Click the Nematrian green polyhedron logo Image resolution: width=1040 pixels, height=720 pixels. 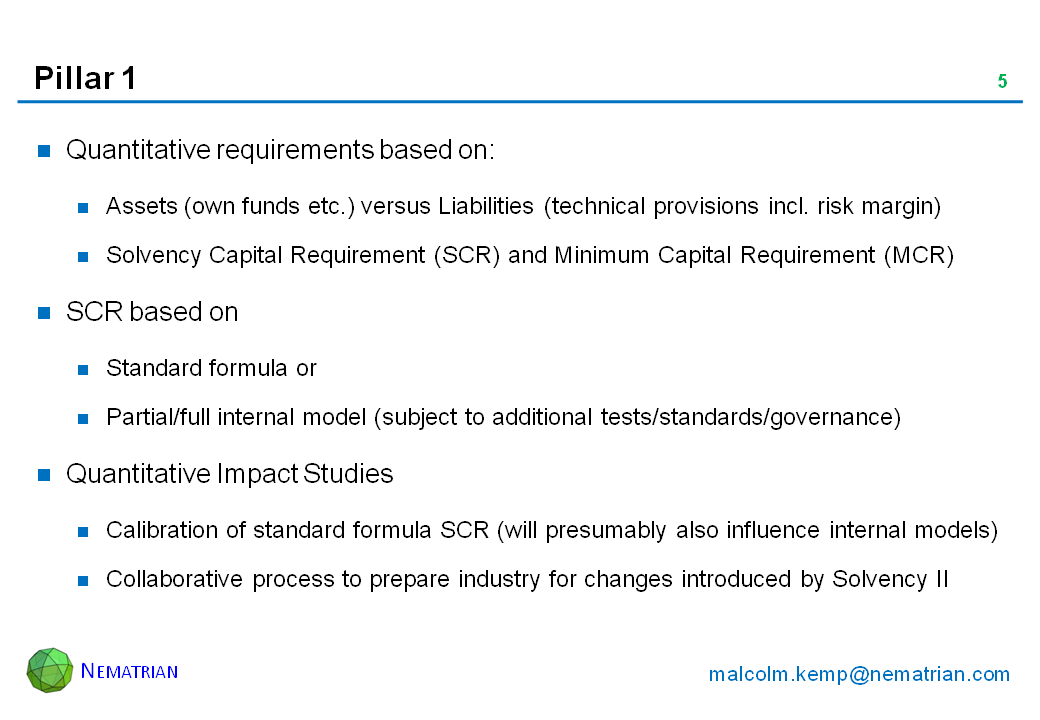(x=50, y=670)
